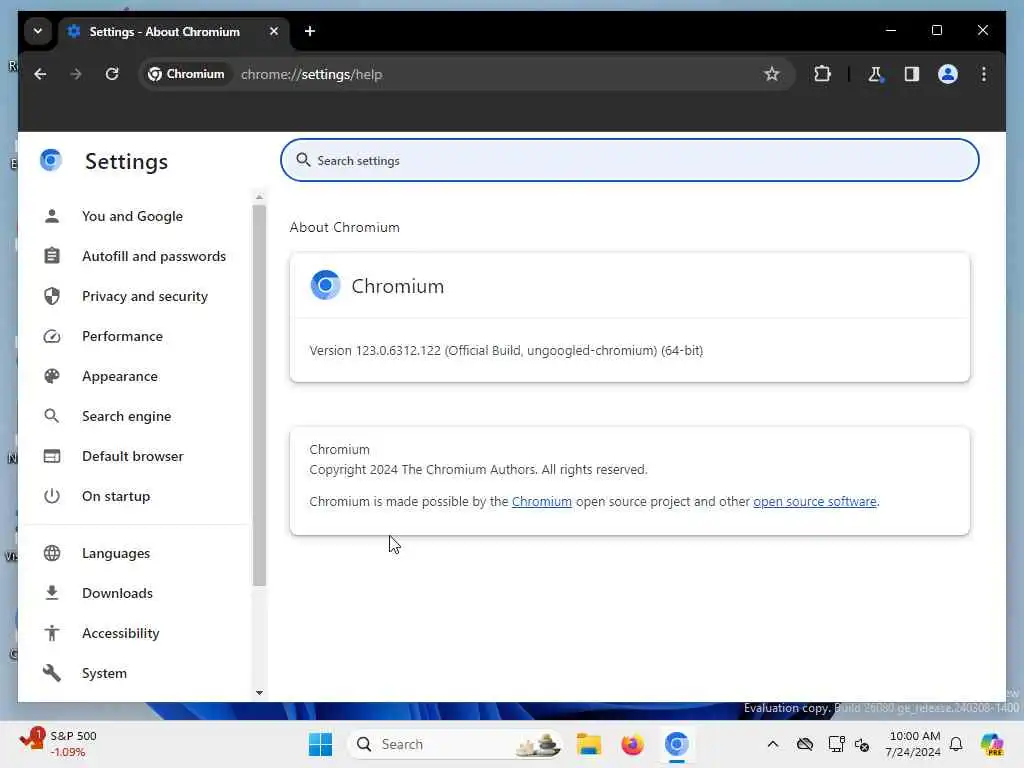Click the sidebar scrollbar thumb
Screen dimensions: 1024x768
click(259, 396)
